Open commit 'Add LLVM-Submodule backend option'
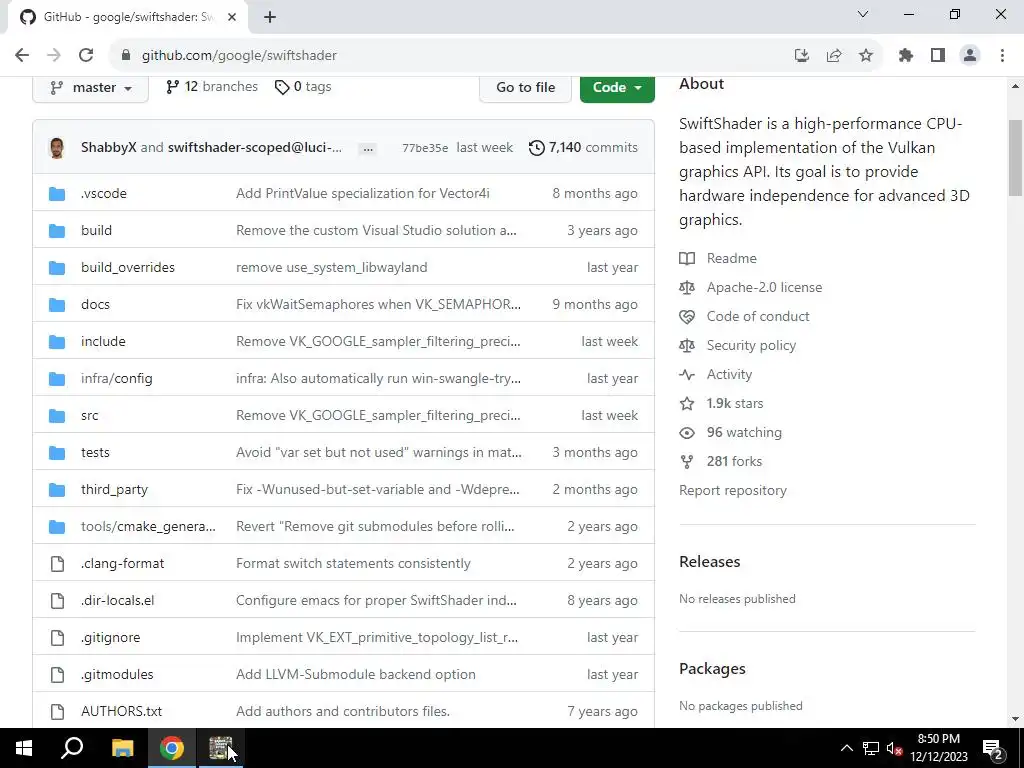 356,675
